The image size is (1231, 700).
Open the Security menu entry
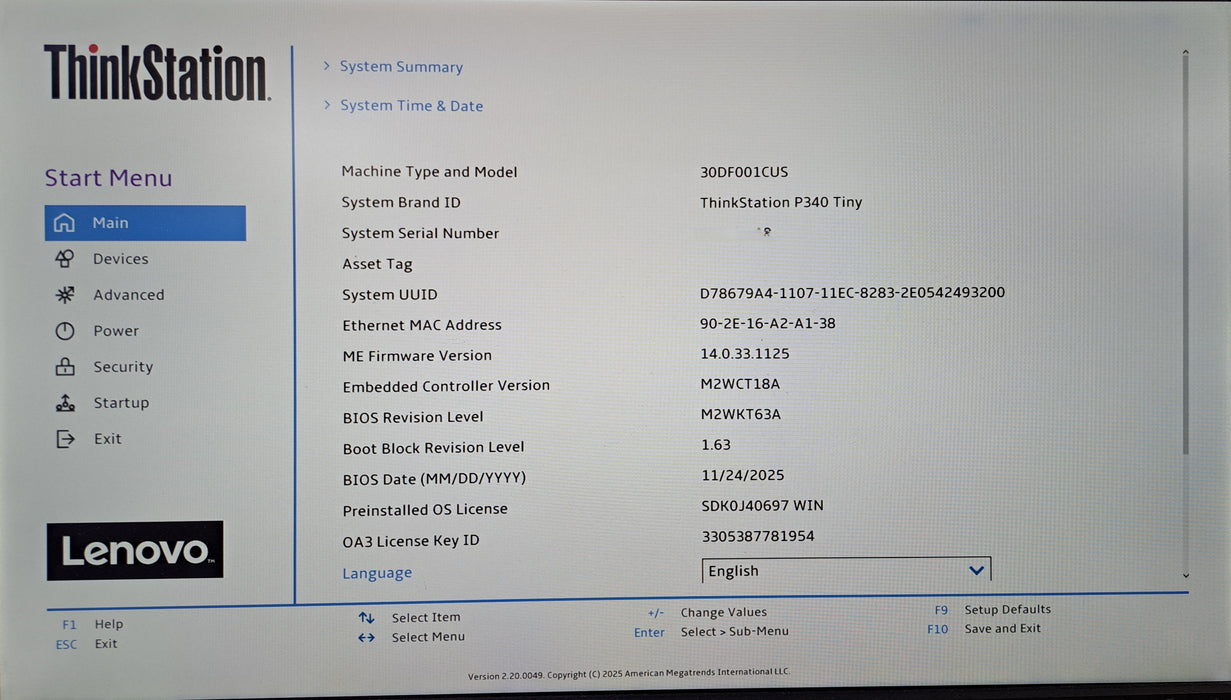pos(123,367)
